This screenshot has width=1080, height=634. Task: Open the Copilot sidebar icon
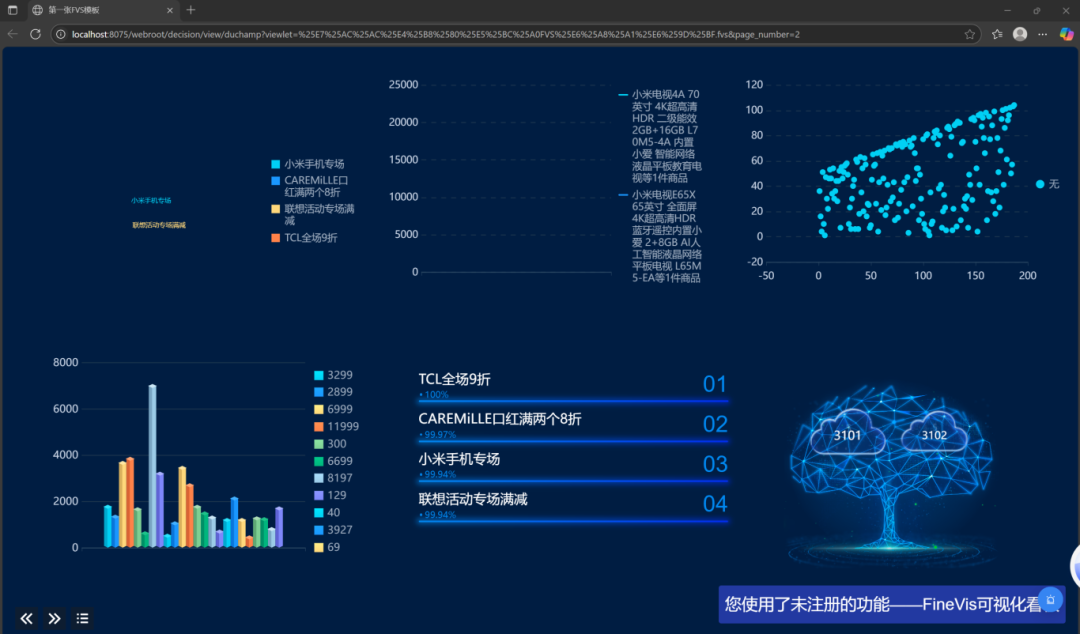click(1065, 34)
